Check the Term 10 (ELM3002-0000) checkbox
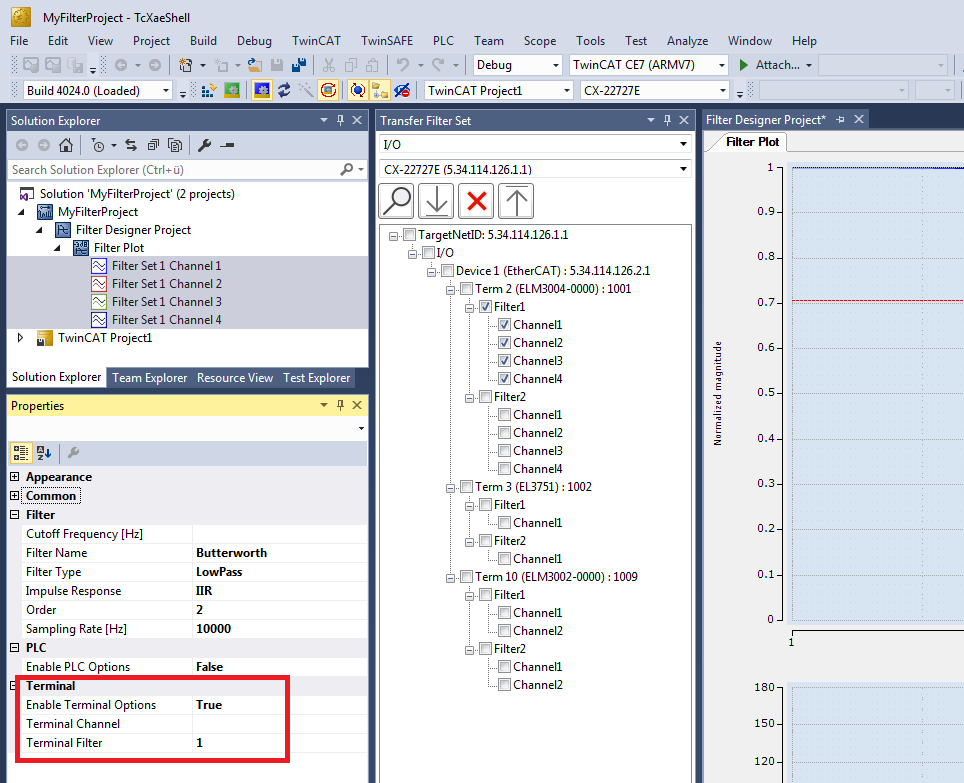 (467, 576)
